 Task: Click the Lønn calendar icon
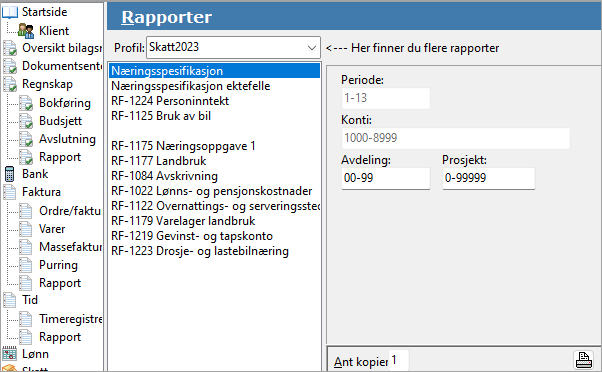coord(10,354)
